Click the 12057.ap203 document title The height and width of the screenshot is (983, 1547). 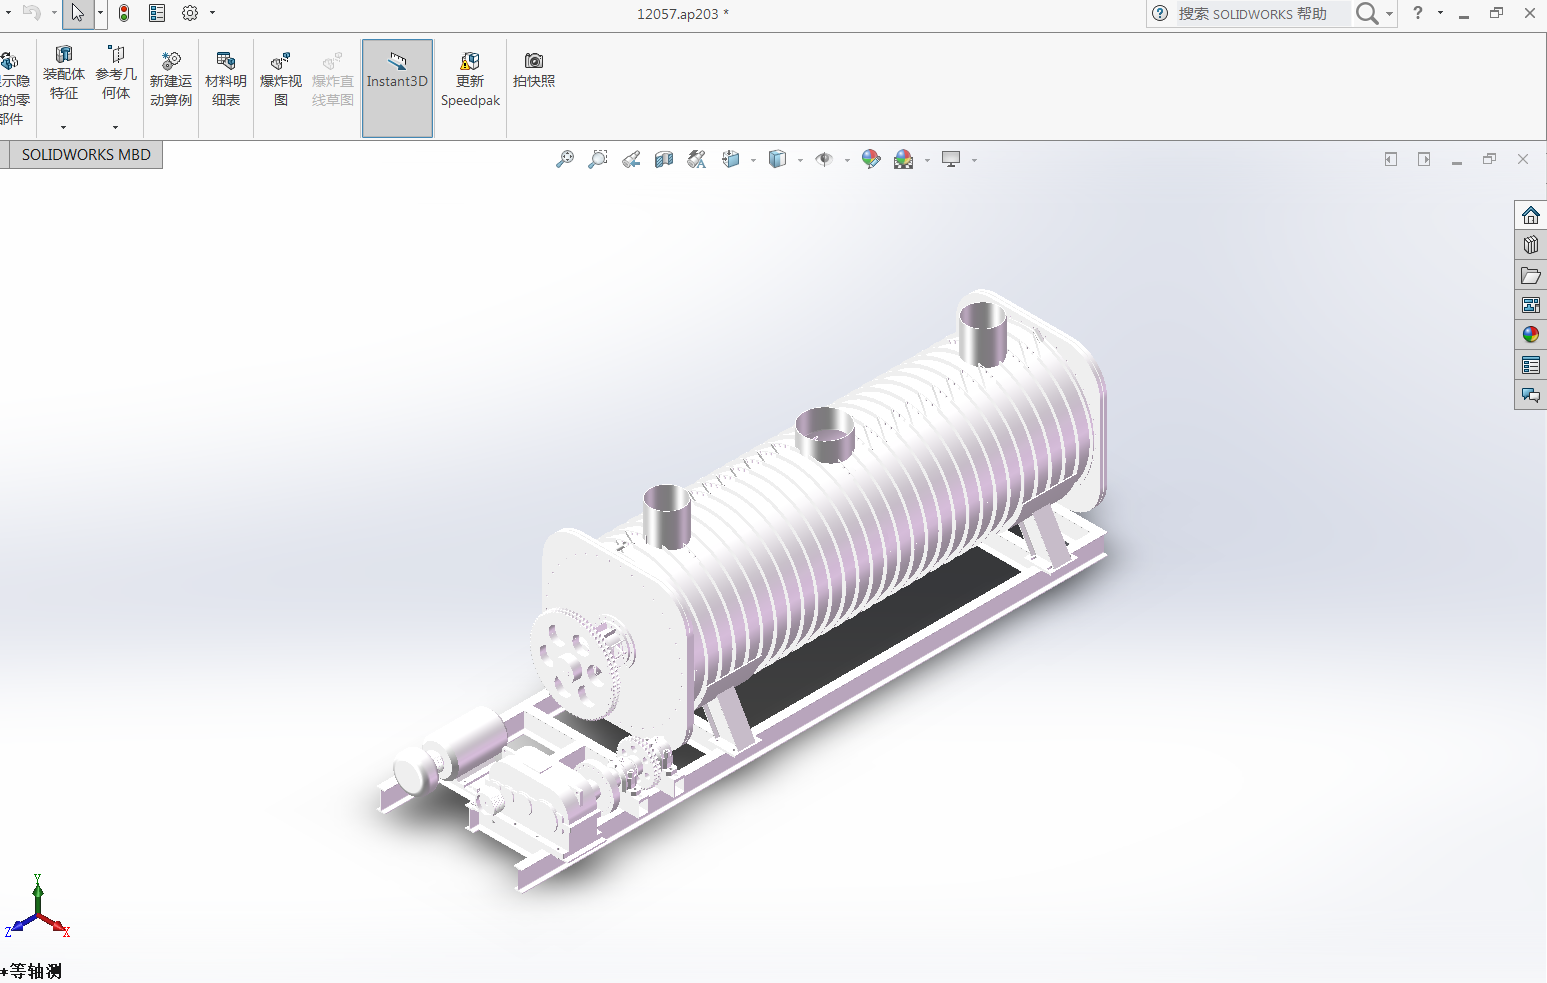tap(683, 14)
